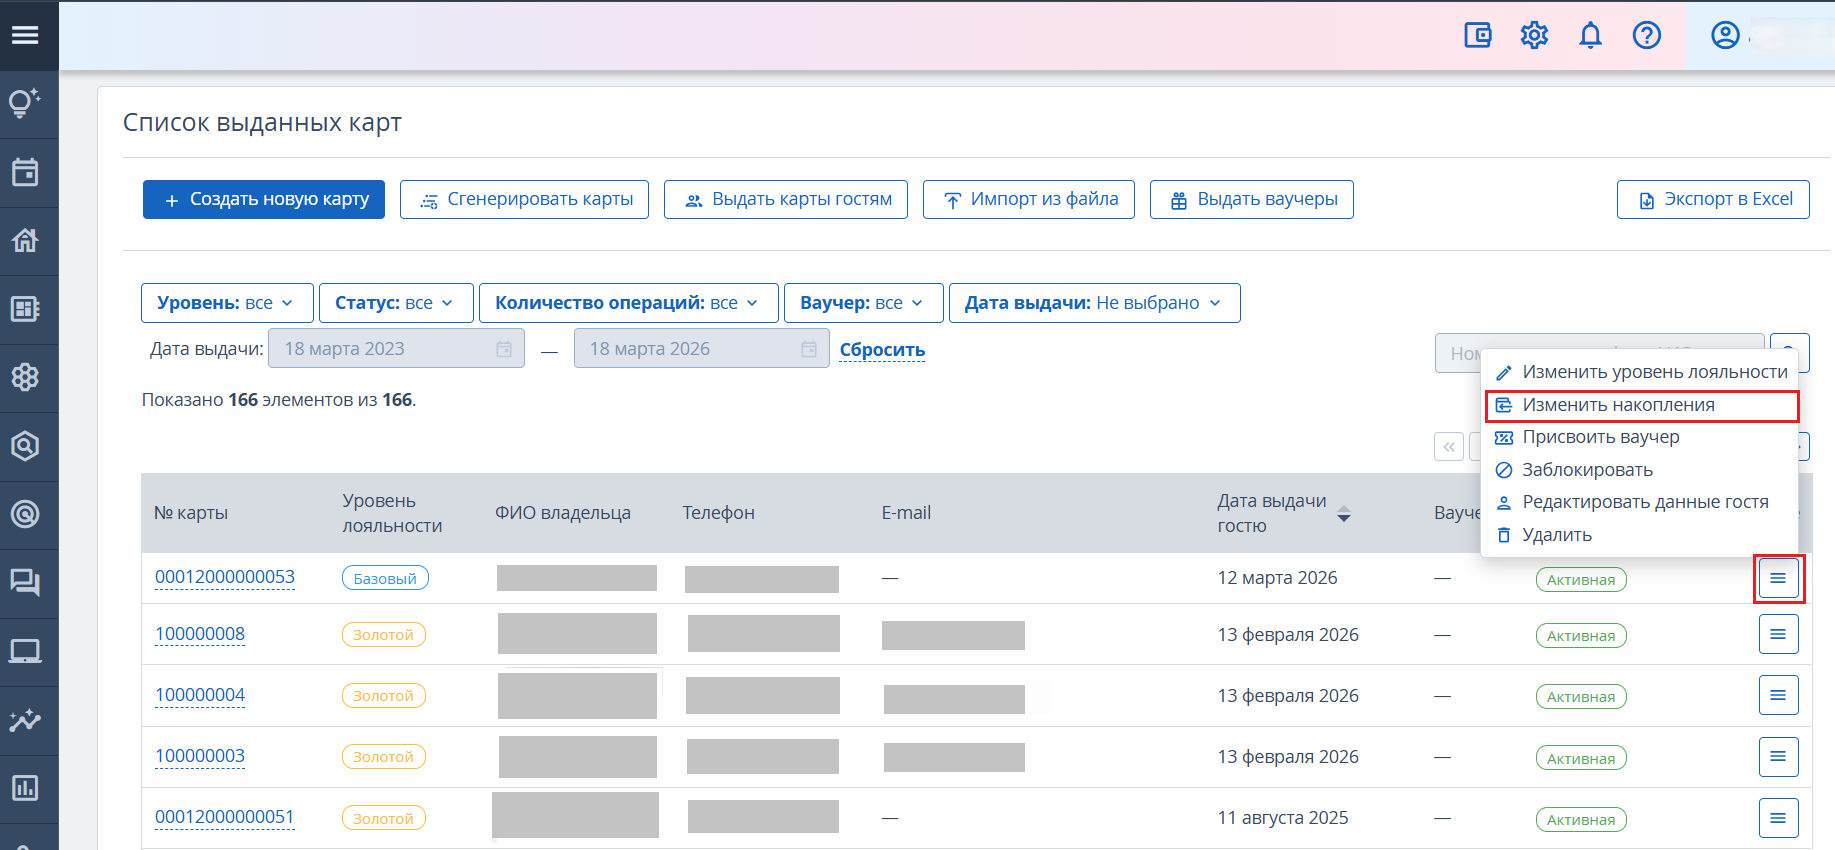
Task: Expand the Статус filter dropdown
Action: pyautogui.click(x=395, y=303)
